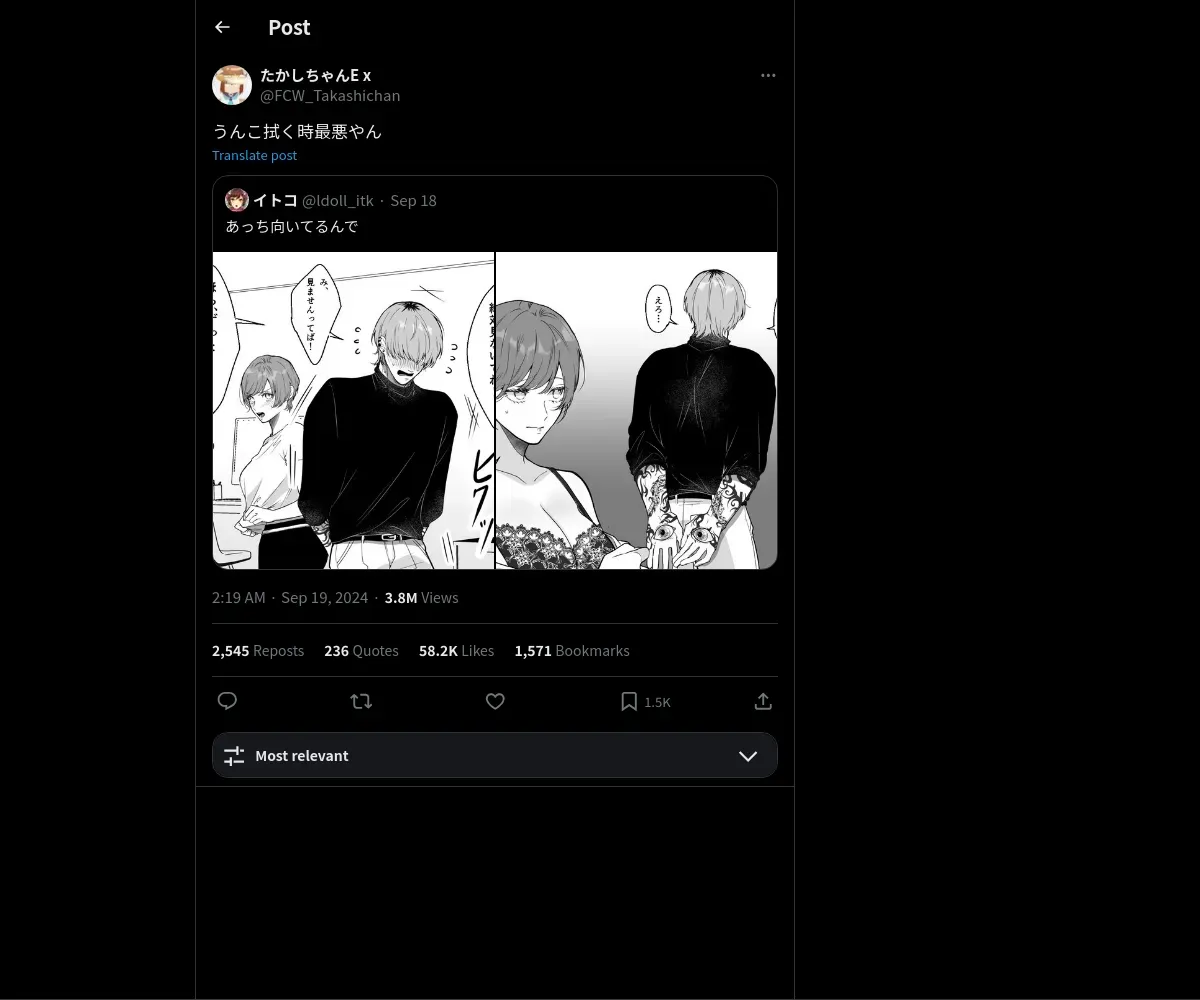View the 236 Quotes list

361,651
